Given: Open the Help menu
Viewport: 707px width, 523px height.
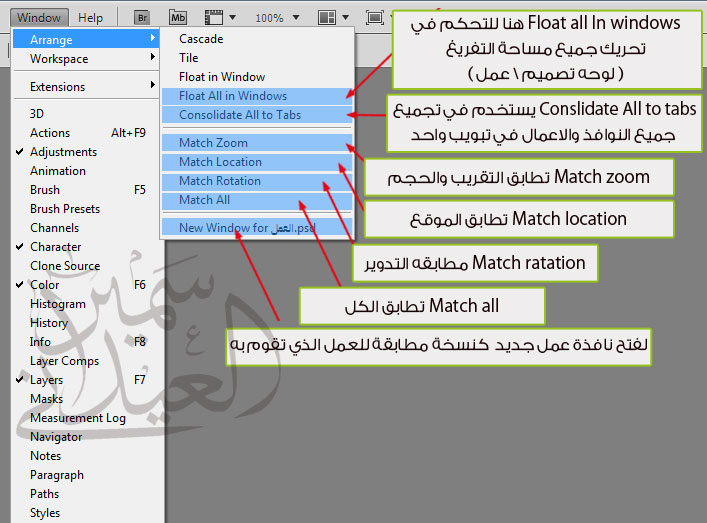Looking at the screenshot, I should [x=91, y=18].
